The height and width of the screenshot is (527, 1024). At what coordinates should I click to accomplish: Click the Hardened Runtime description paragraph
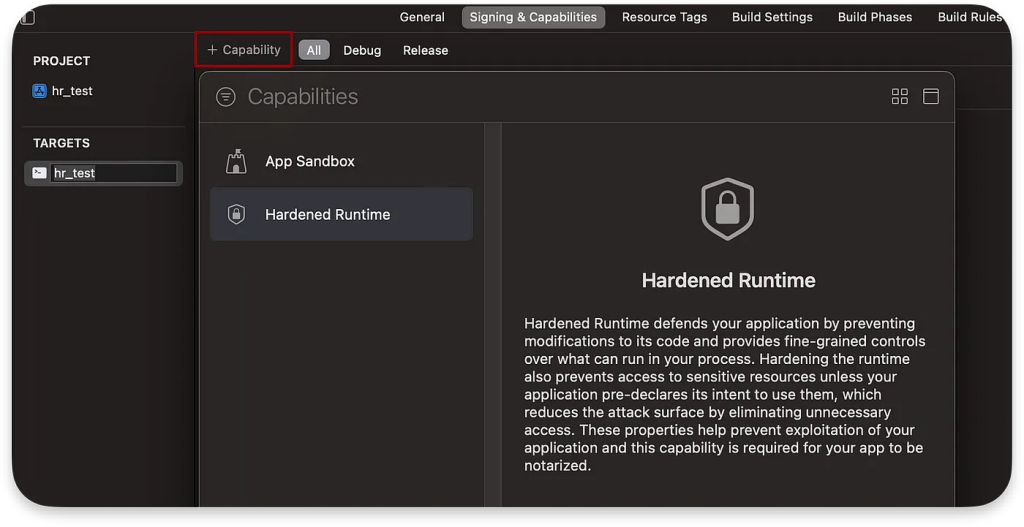coord(725,394)
